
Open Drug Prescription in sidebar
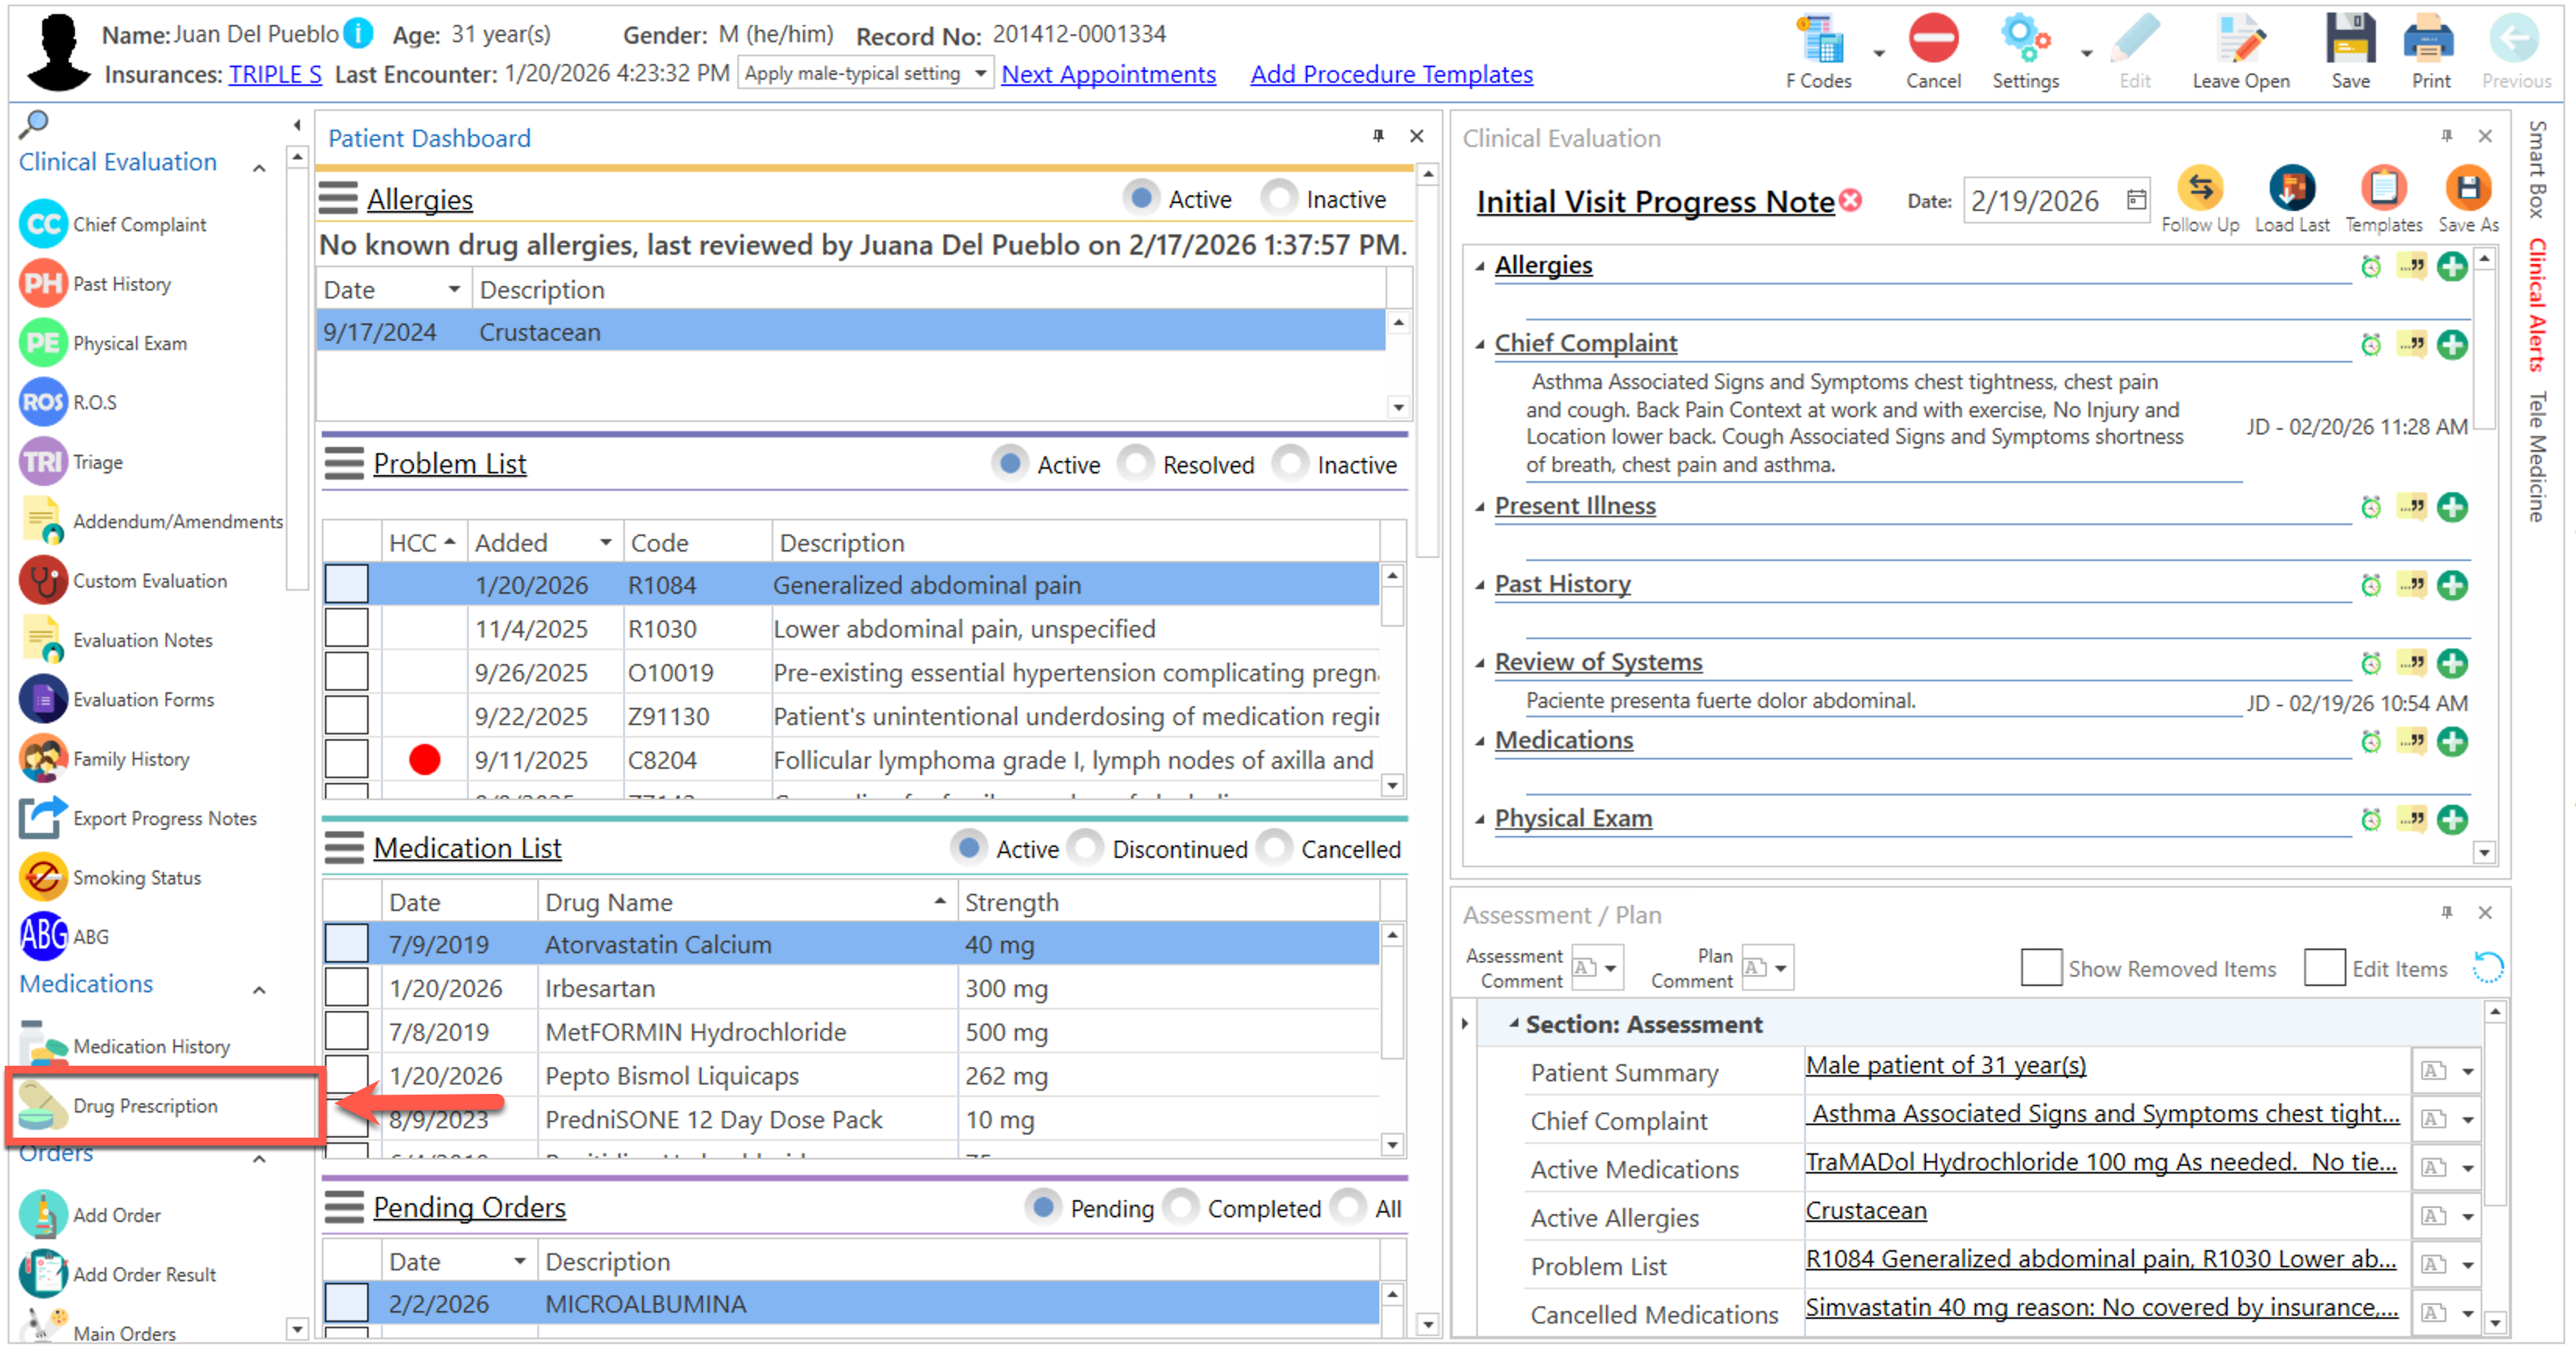(145, 1106)
